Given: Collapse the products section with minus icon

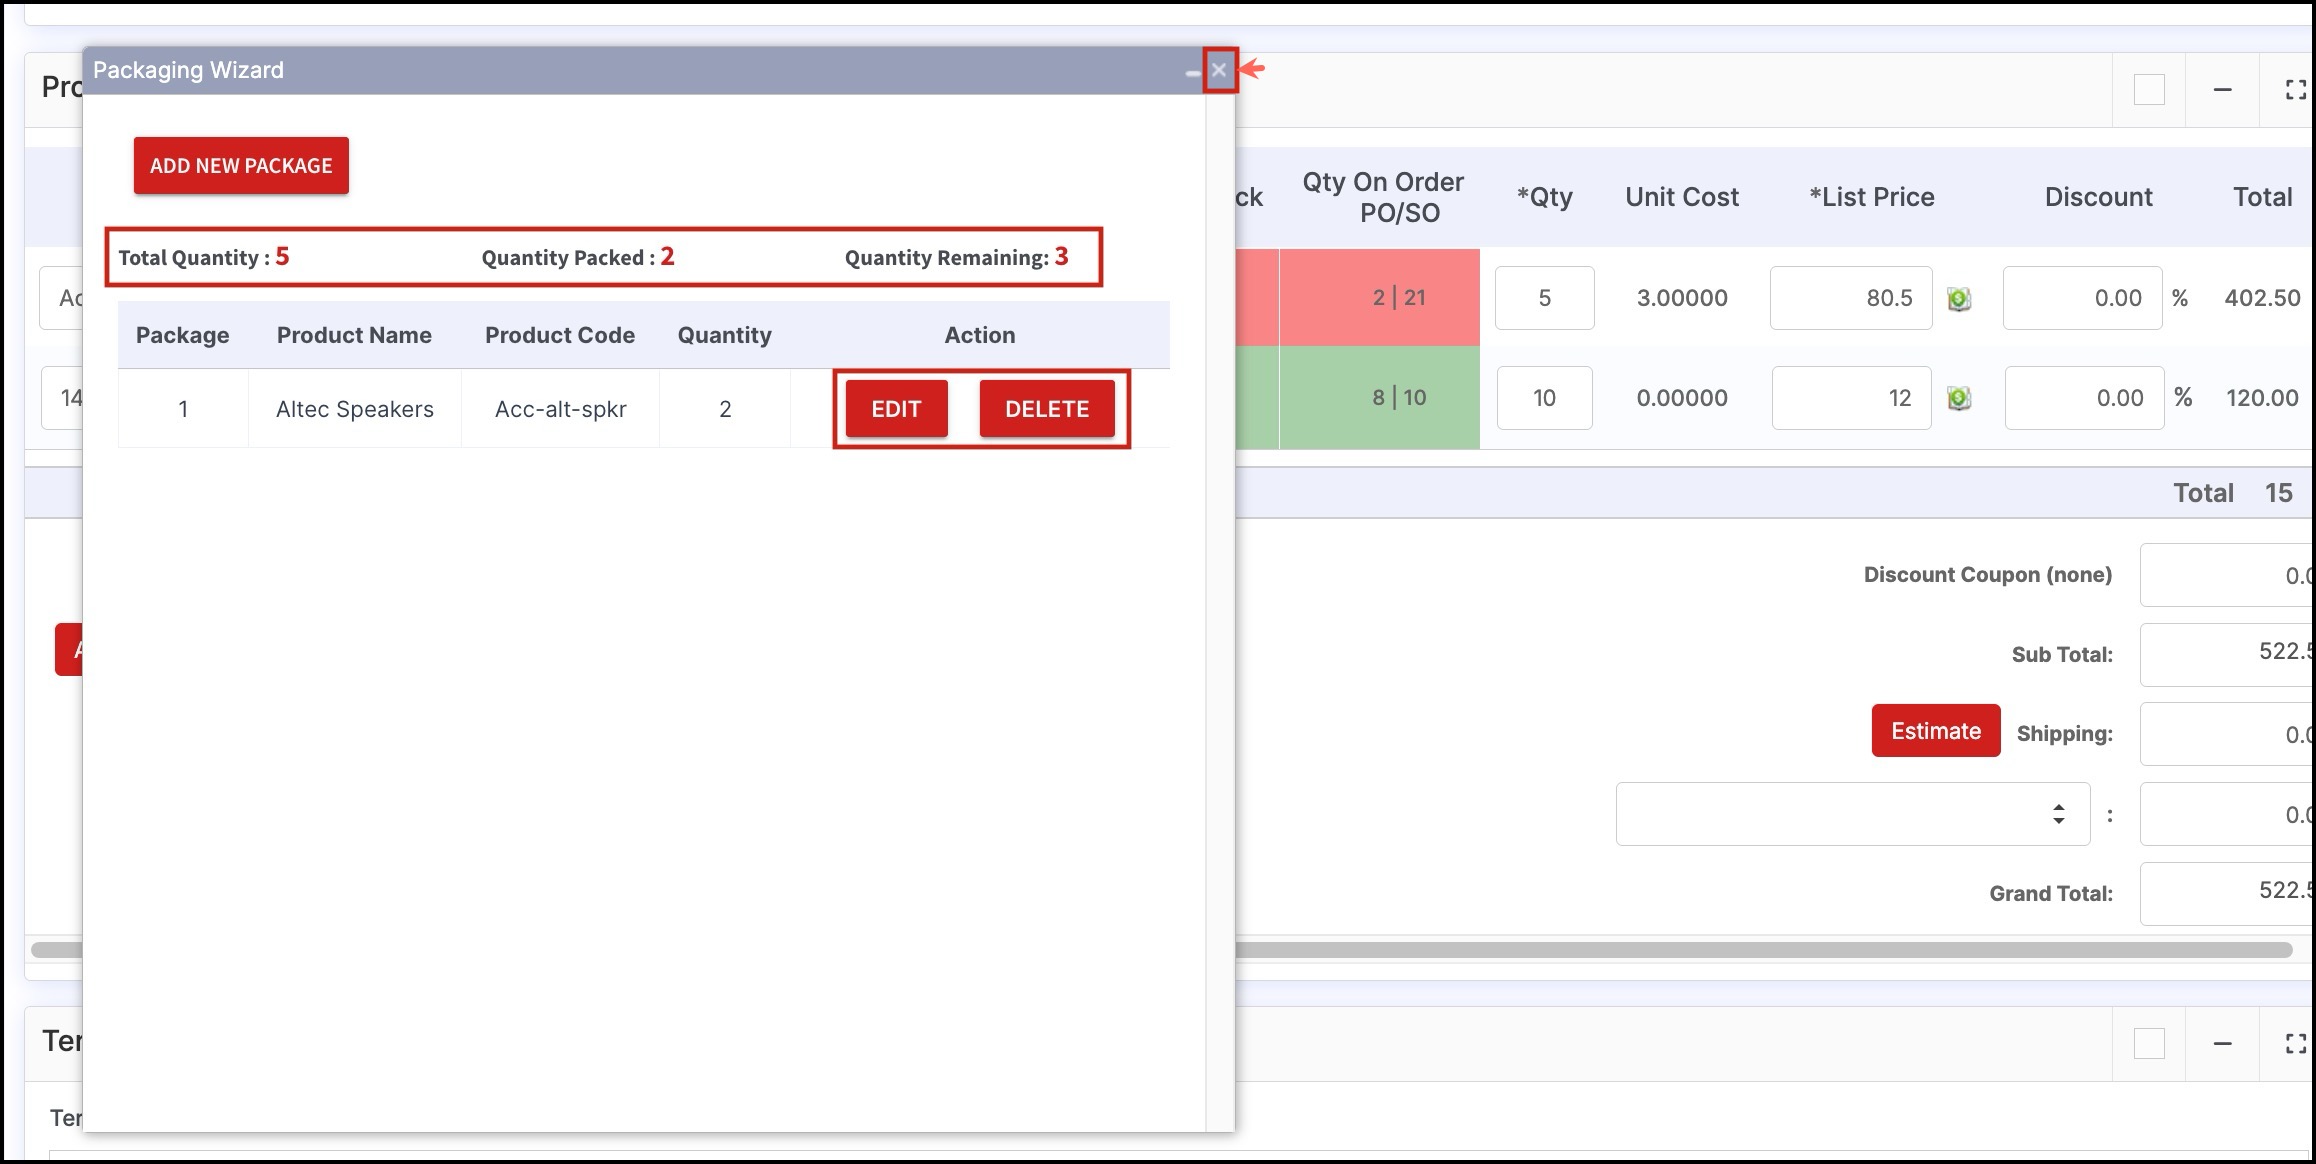Looking at the screenshot, I should pos(2222,90).
